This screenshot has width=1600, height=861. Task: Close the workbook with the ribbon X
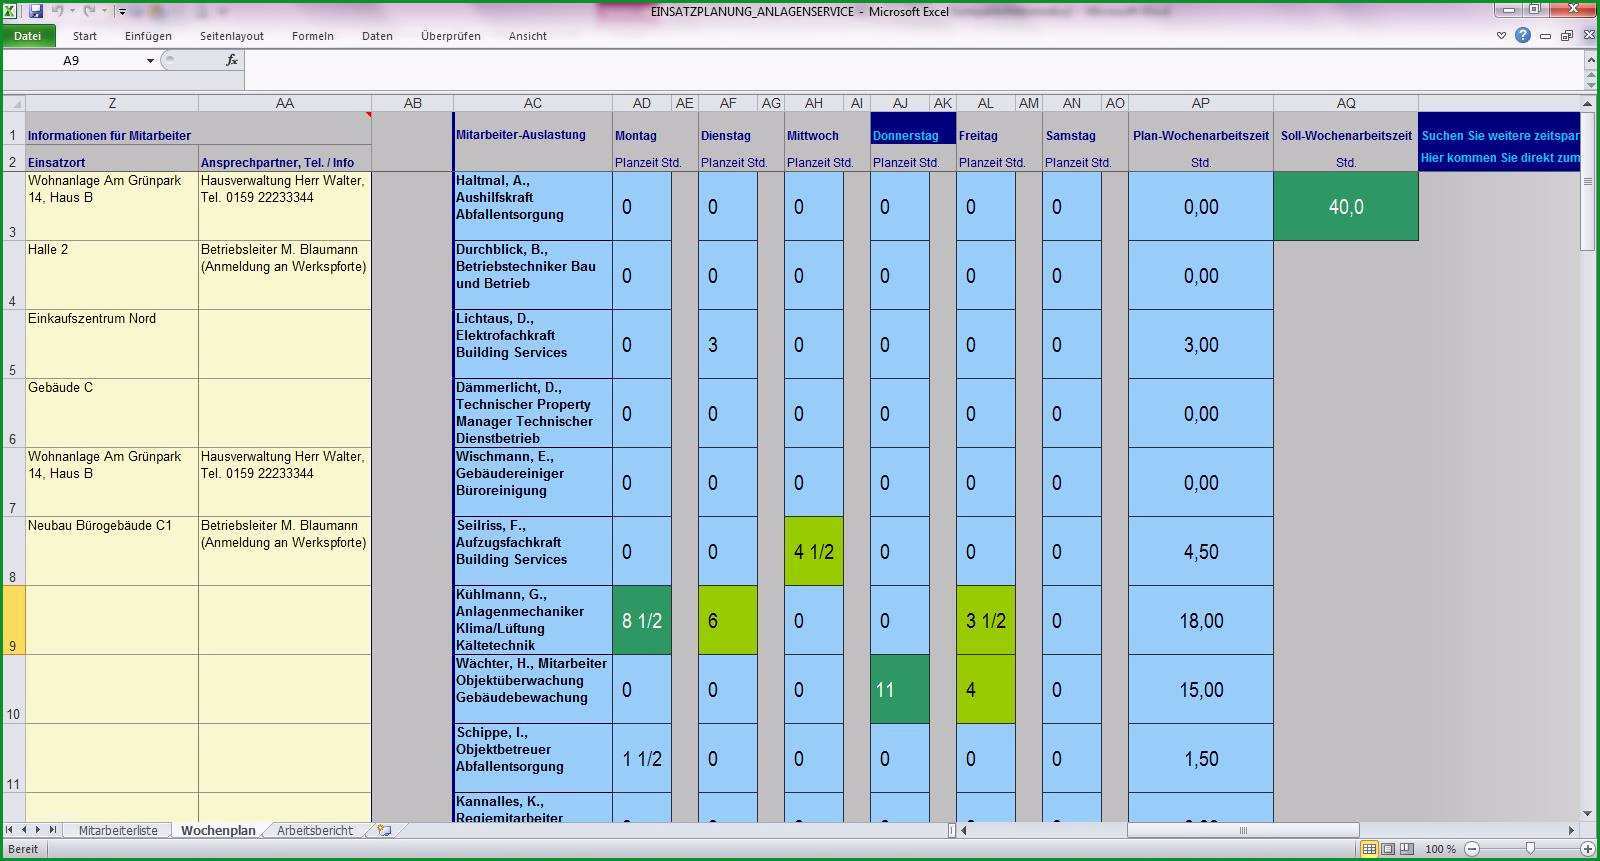click(x=1587, y=36)
